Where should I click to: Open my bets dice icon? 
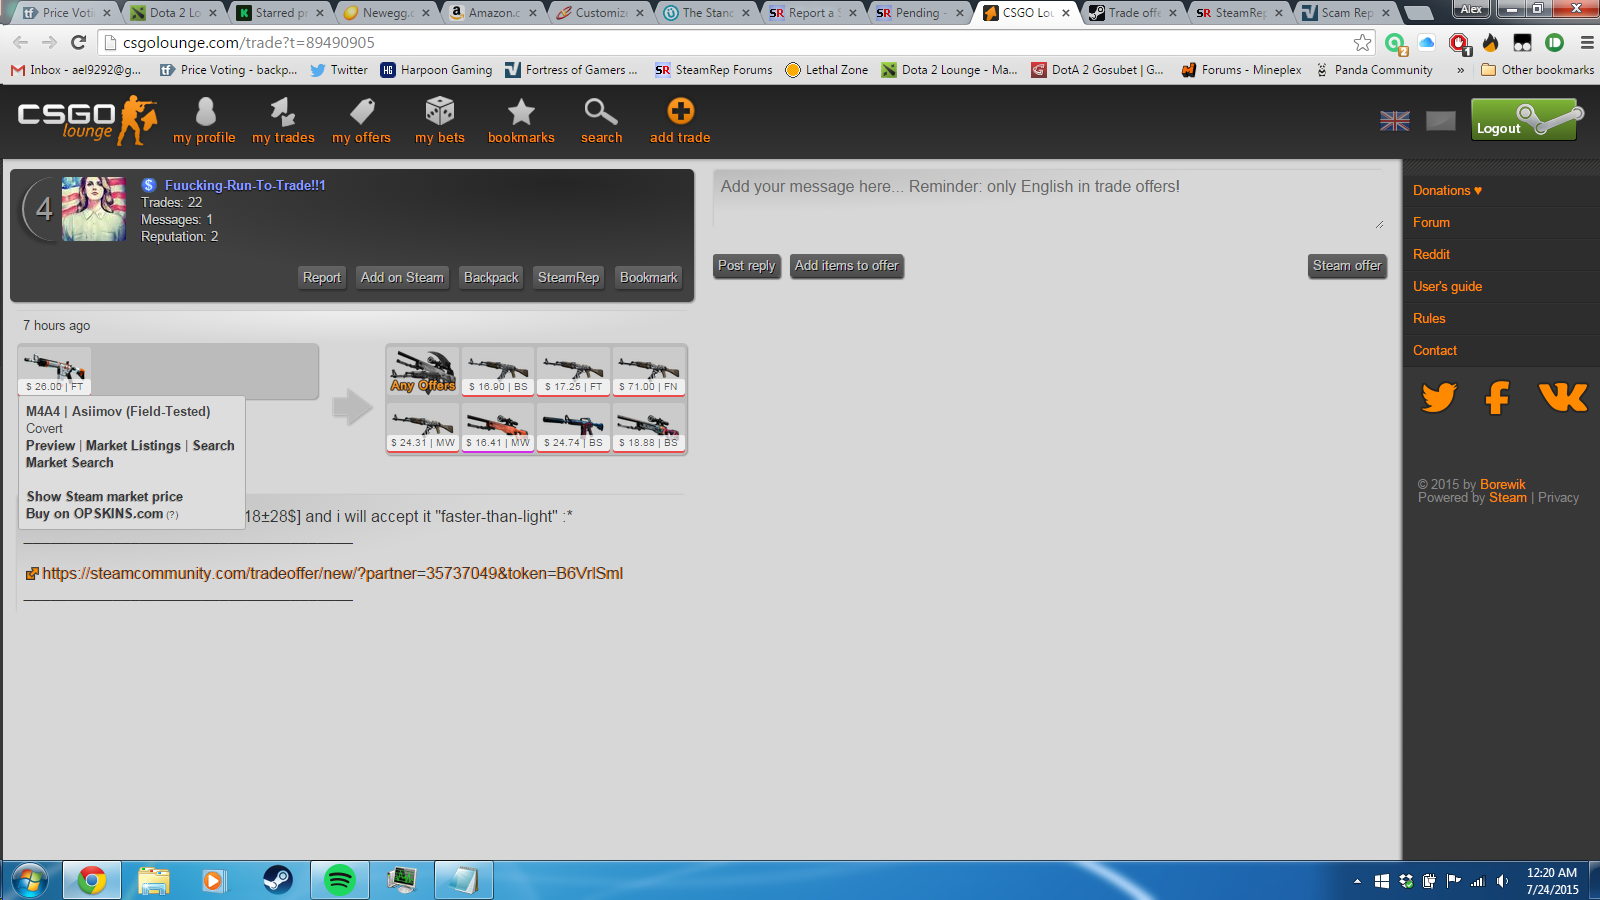click(x=440, y=112)
